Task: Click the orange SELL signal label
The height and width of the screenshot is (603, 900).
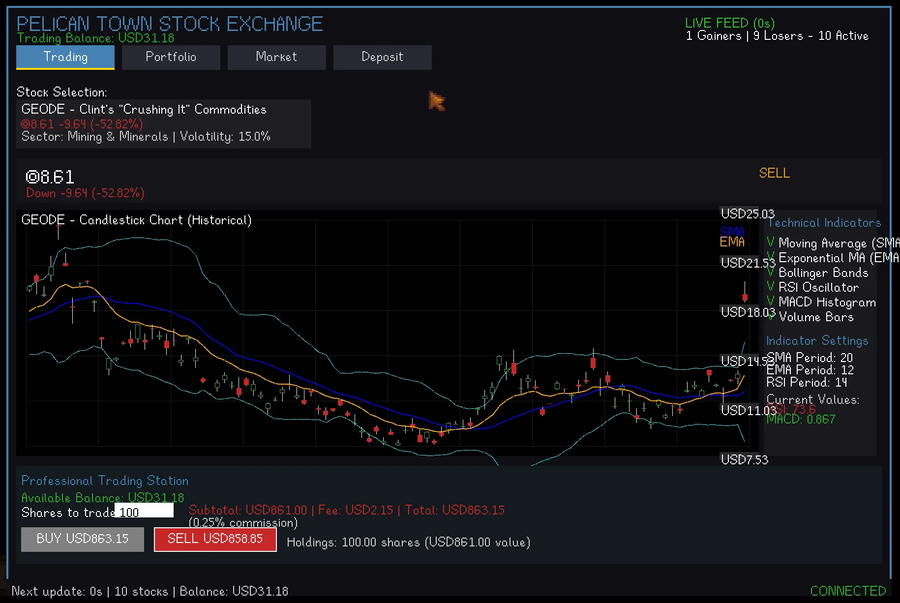Action: click(774, 173)
